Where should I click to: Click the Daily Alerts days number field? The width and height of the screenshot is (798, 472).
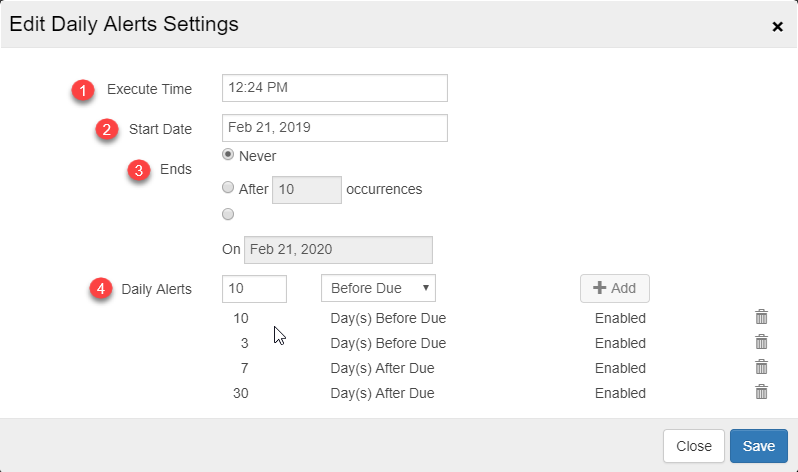click(x=254, y=288)
